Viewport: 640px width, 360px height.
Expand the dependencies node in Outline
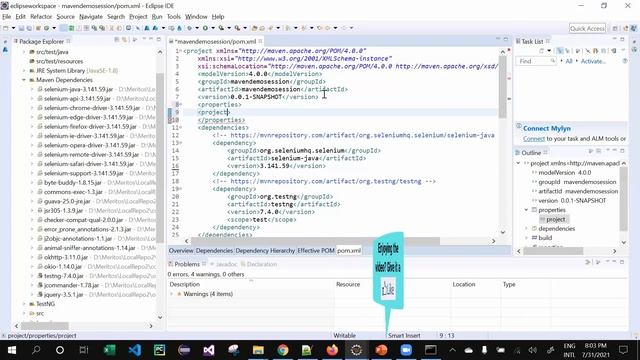pos(527,229)
